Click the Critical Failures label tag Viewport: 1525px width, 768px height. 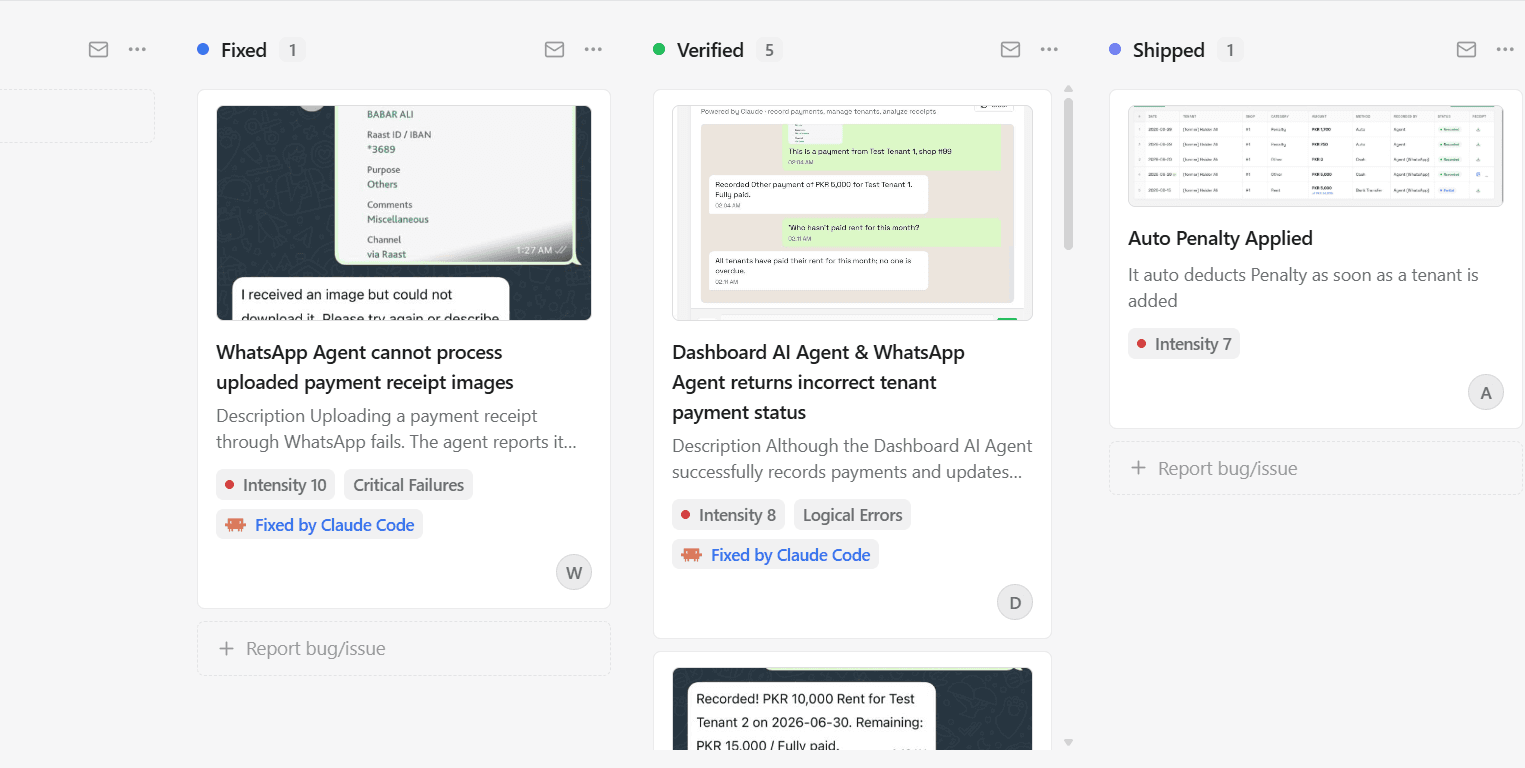408,485
